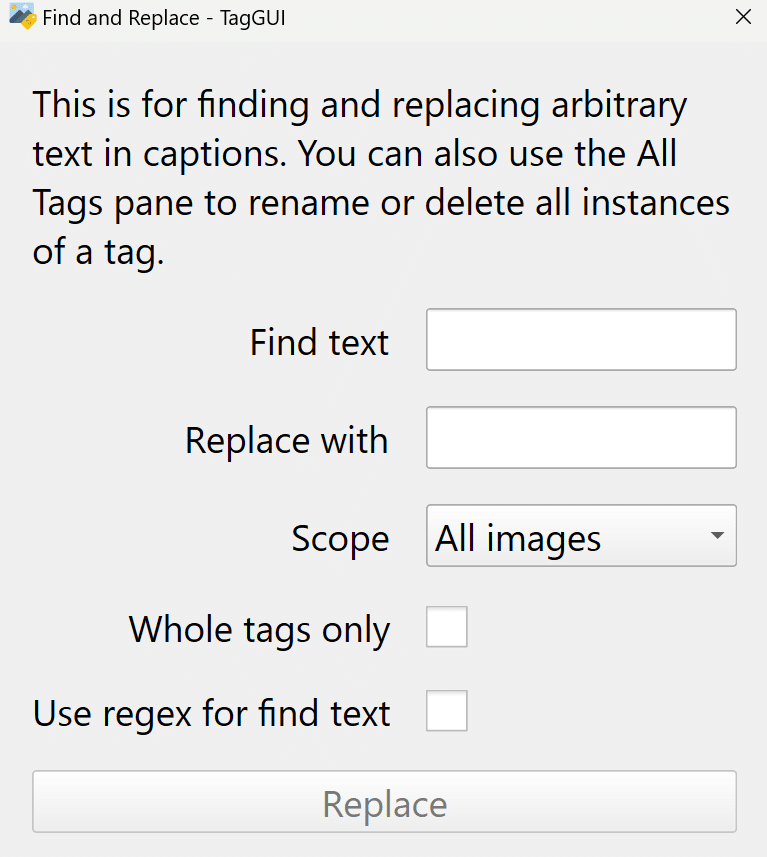767x857 pixels.
Task: Focus the Replace with input field
Action: tap(581, 437)
